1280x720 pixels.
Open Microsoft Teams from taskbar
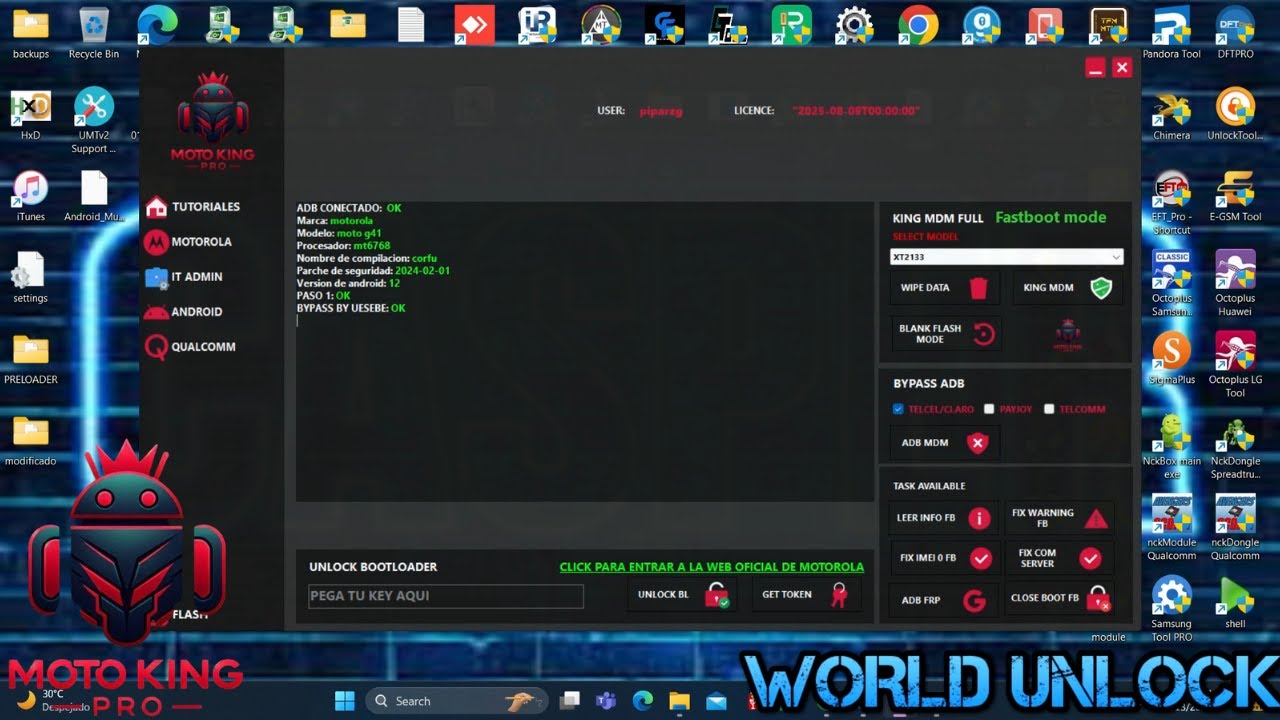coord(605,700)
